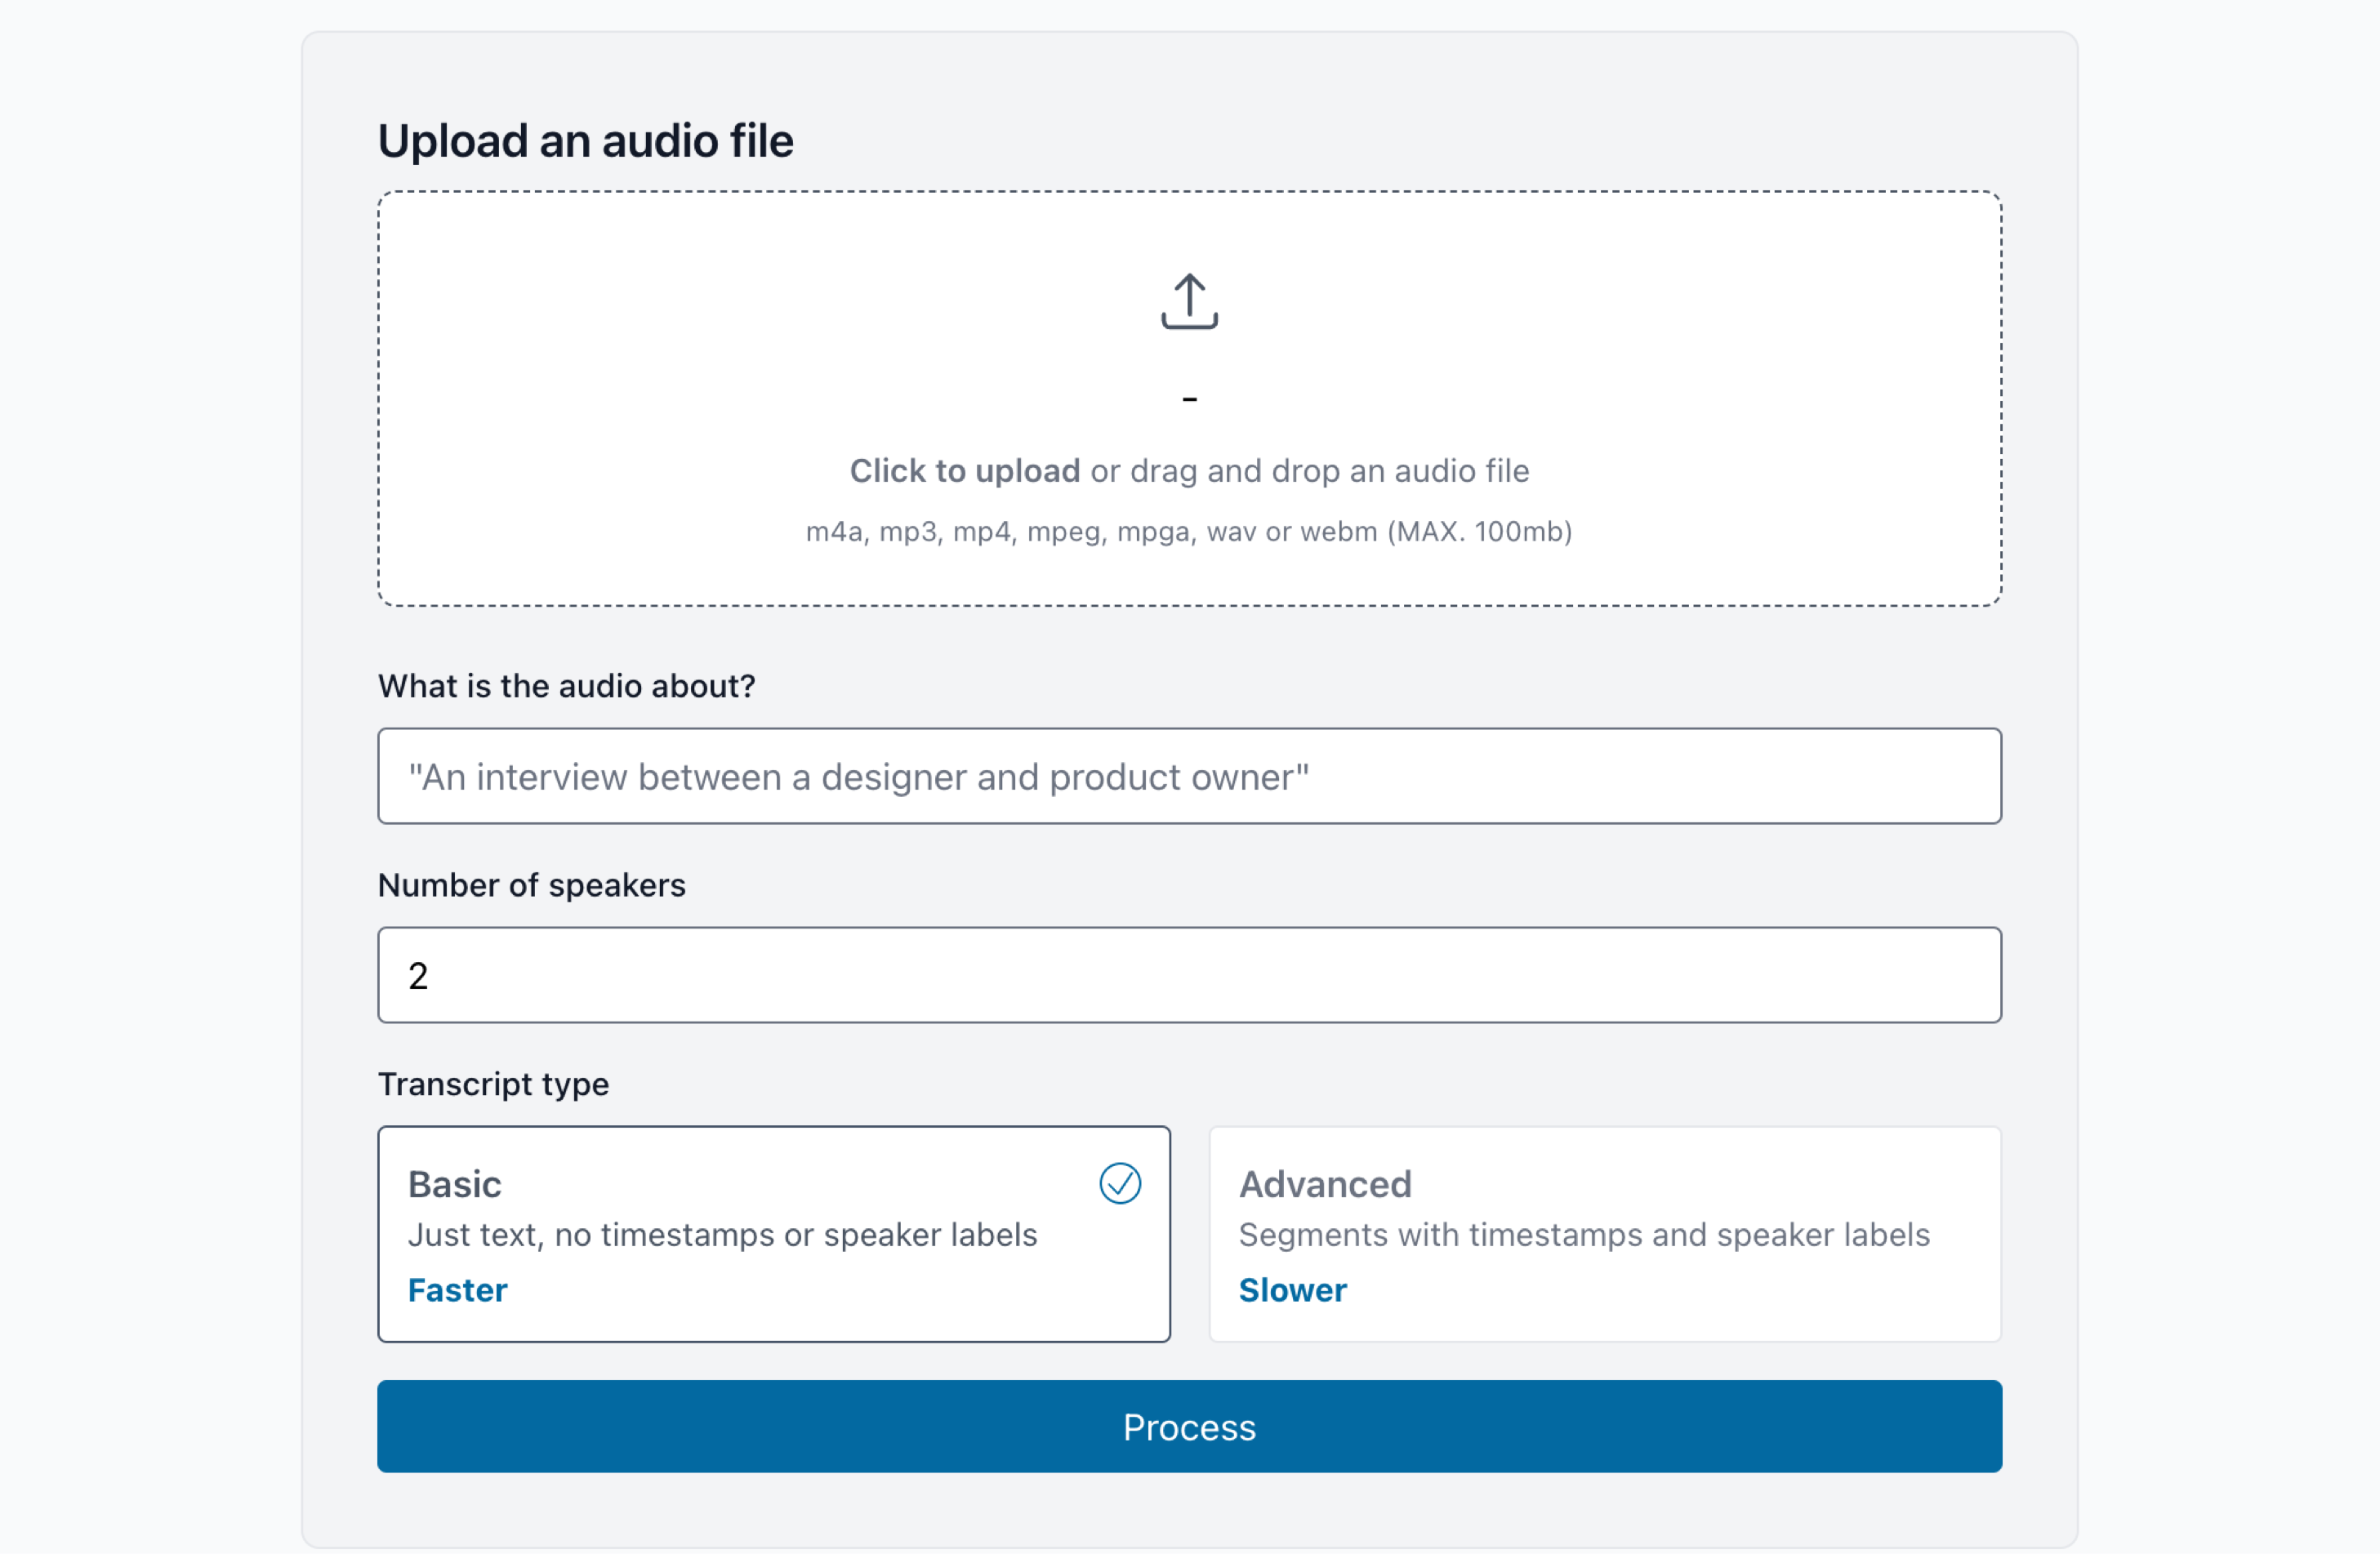The image size is (2380, 1554).
Task: Click the upload arrow icon
Action: [1189, 301]
